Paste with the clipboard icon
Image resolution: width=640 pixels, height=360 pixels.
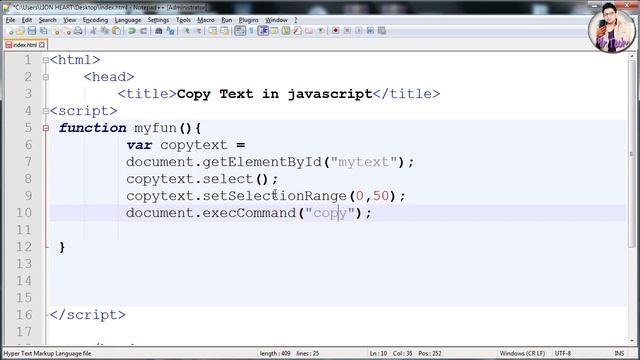(116, 31)
